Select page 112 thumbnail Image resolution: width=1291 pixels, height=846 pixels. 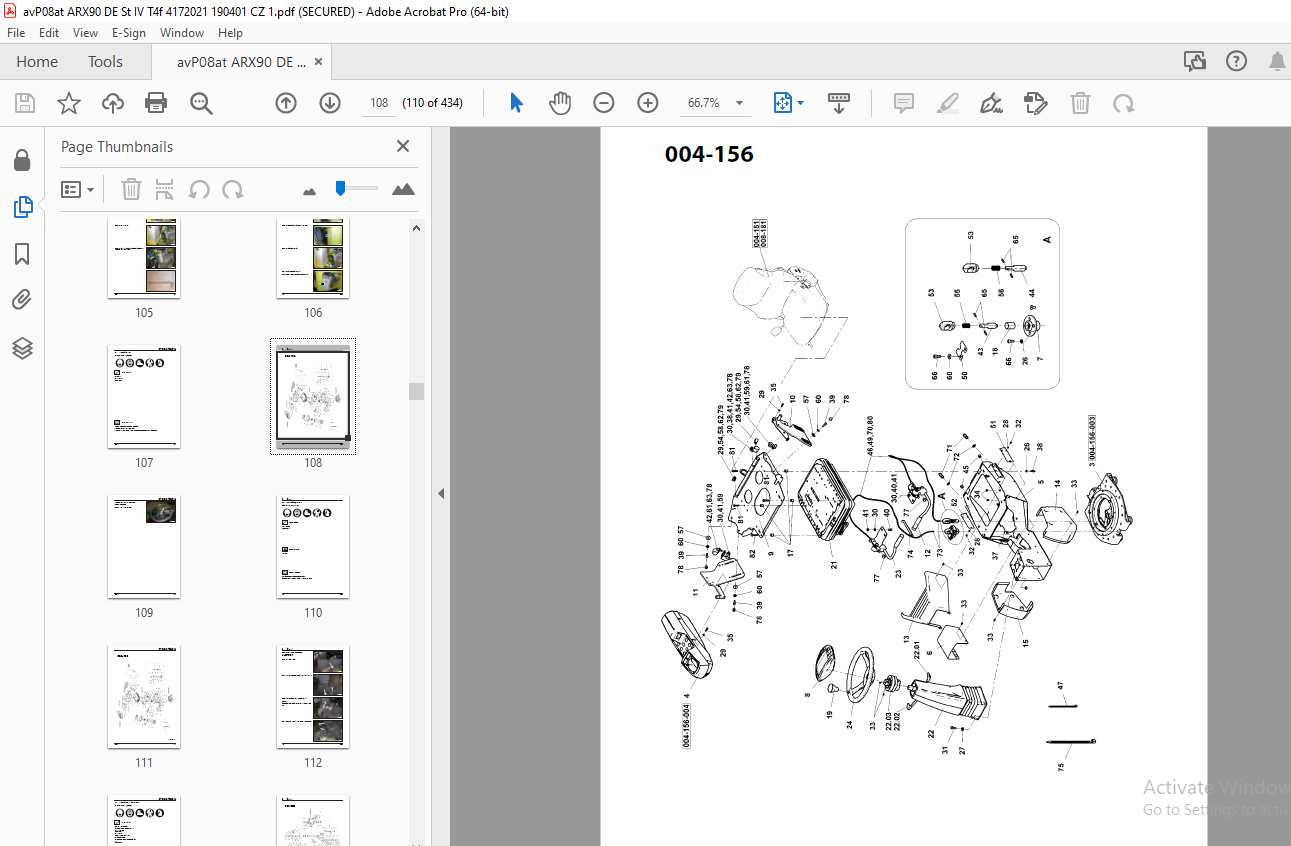pyautogui.click(x=313, y=697)
